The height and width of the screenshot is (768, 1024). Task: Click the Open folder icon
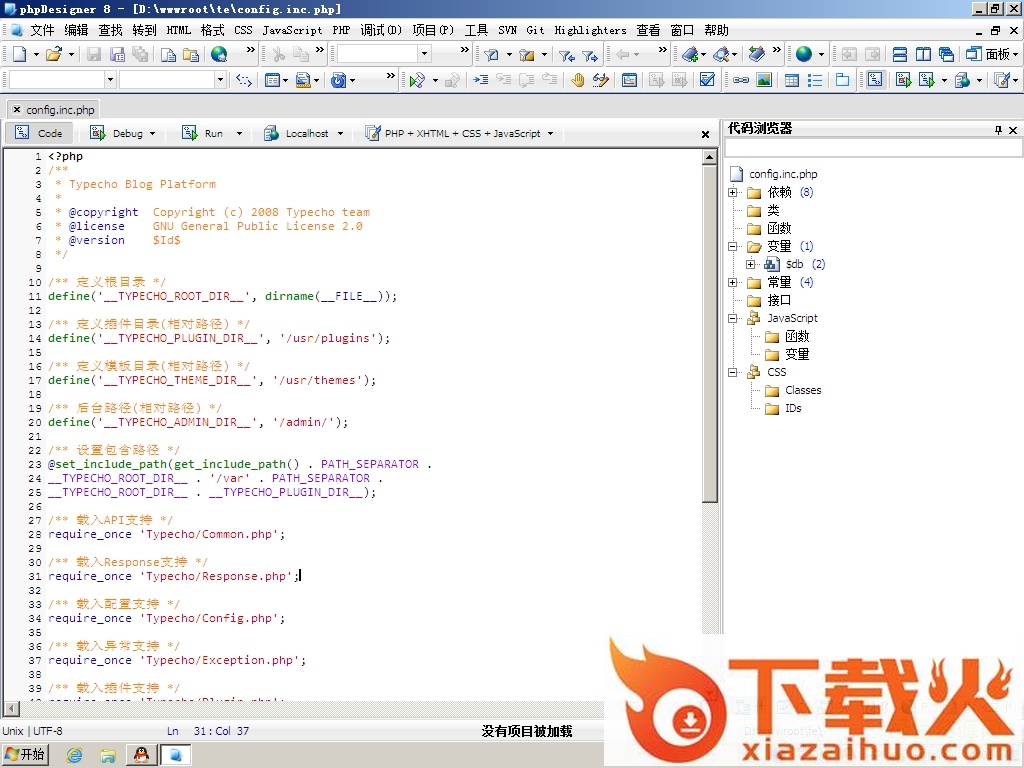54,54
